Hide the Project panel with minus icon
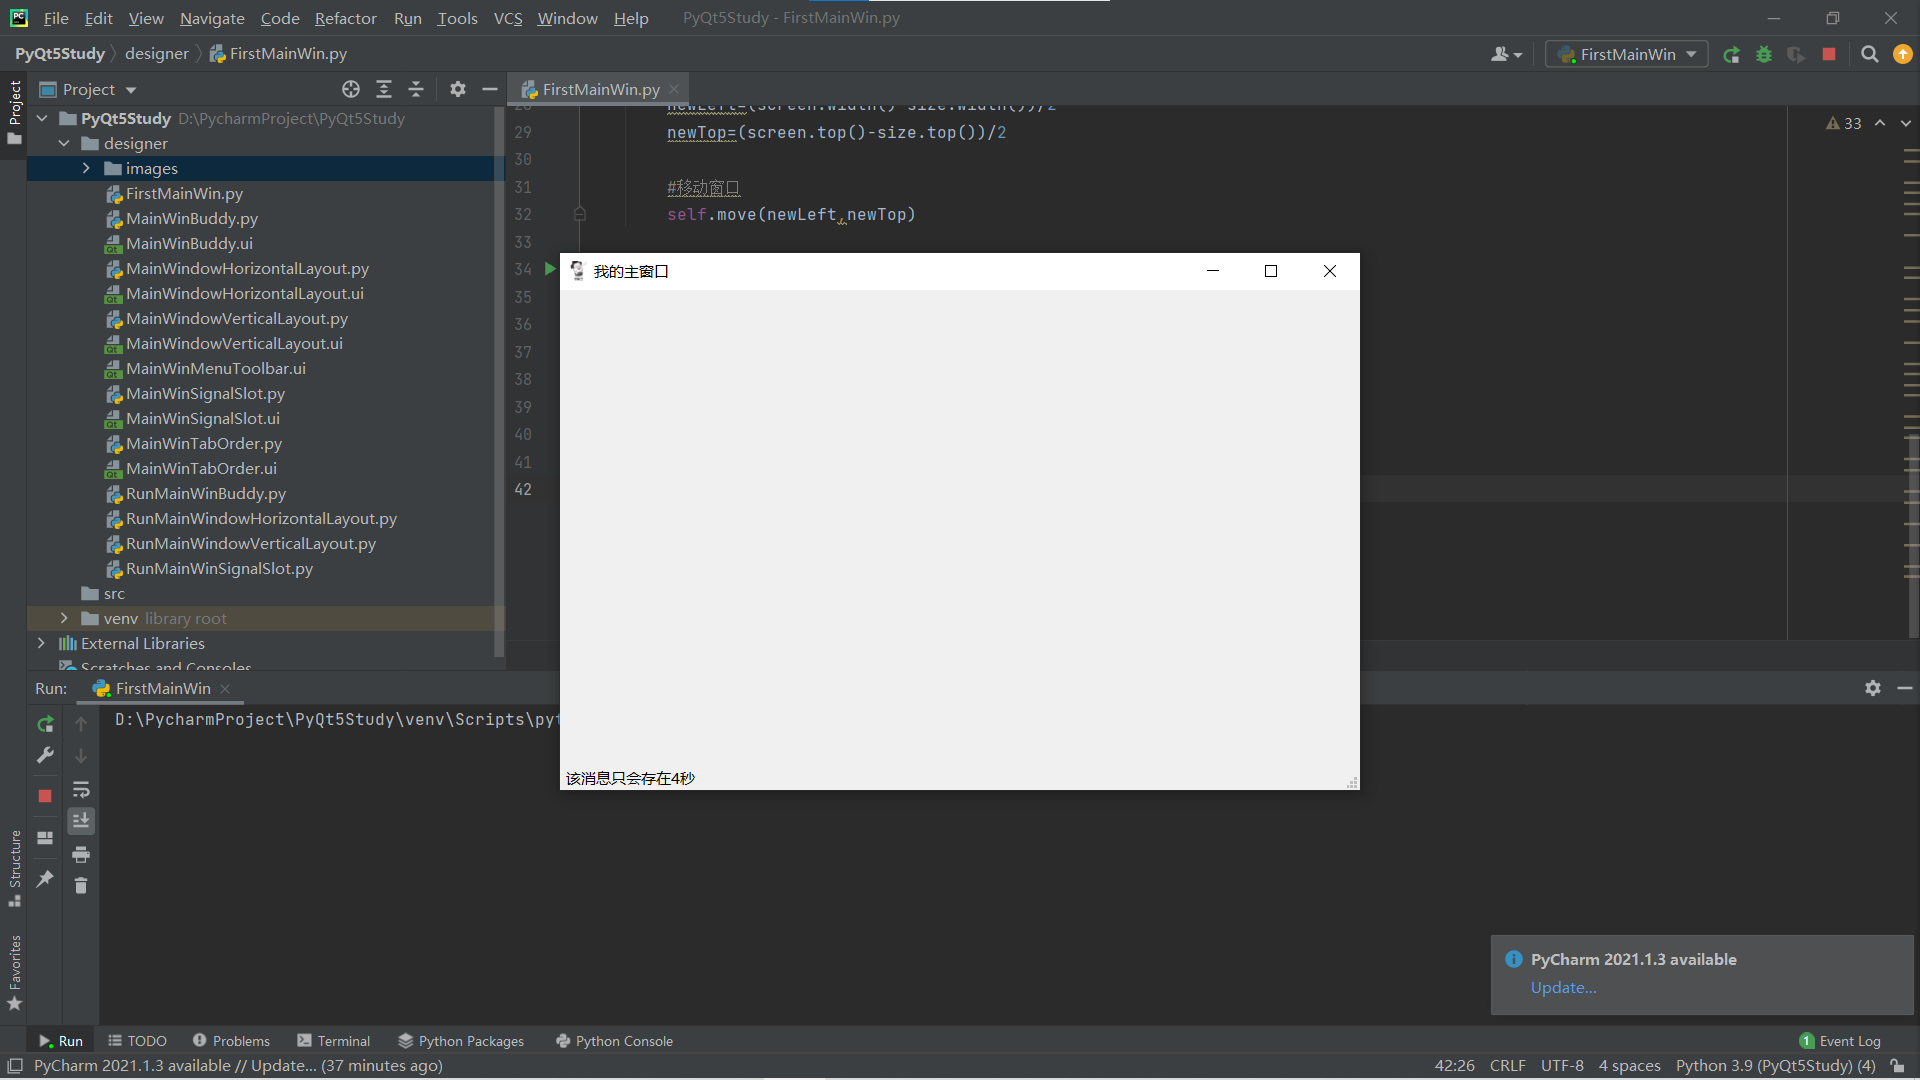Image resolution: width=1920 pixels, height=1080 pixels. pos(490,89)
